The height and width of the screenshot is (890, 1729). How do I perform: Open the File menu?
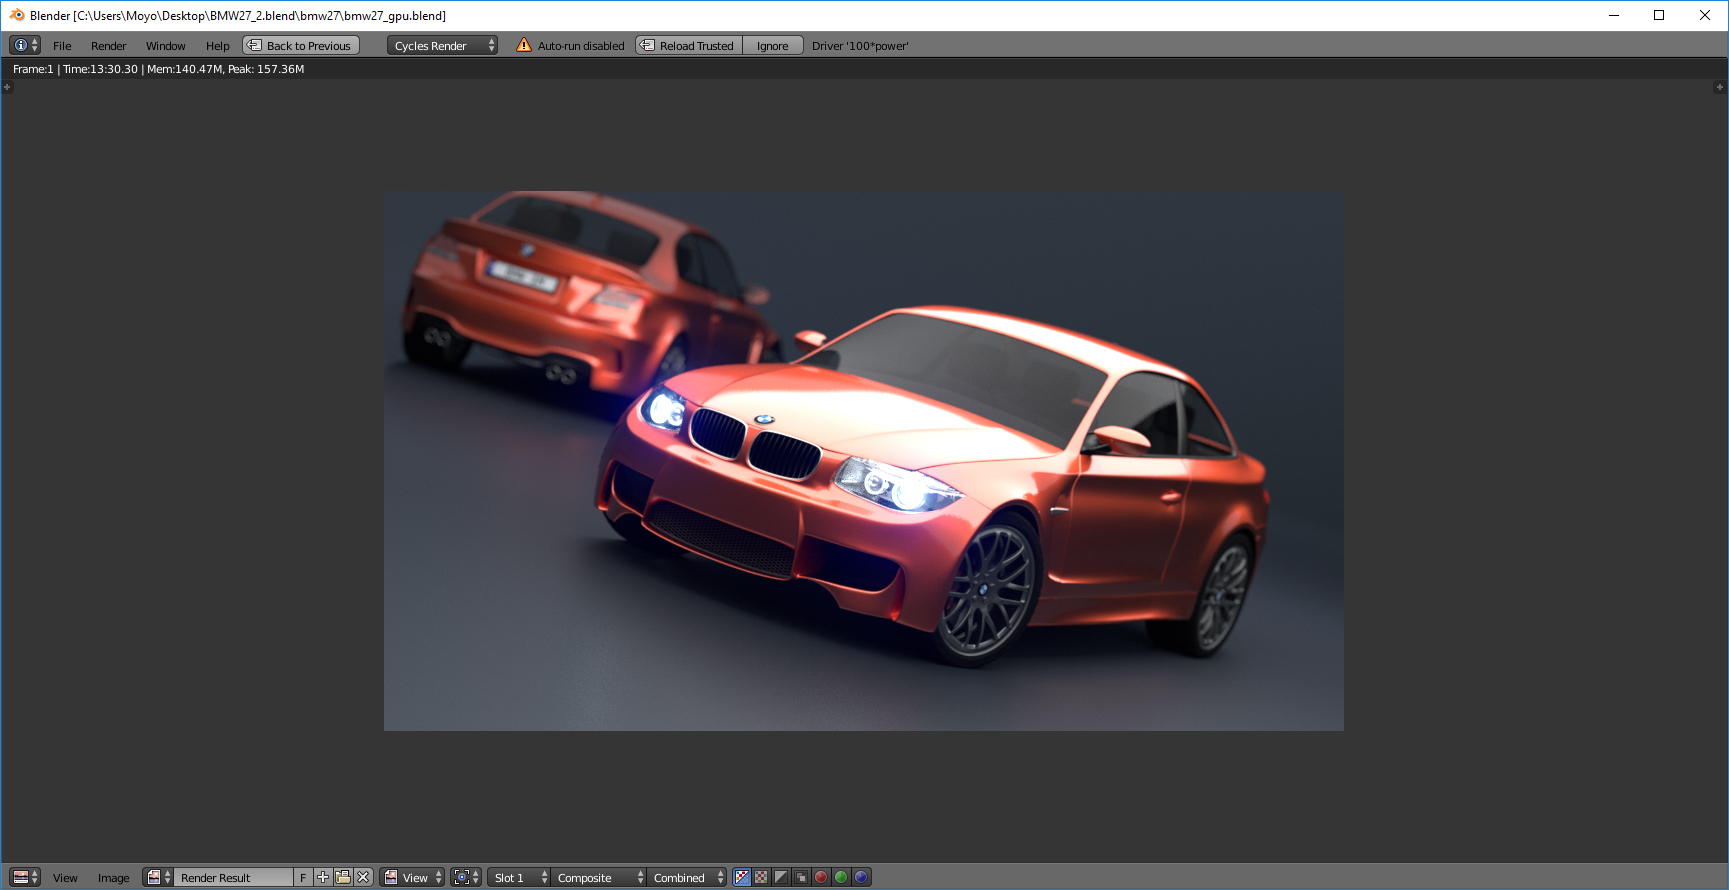(62, 46)
